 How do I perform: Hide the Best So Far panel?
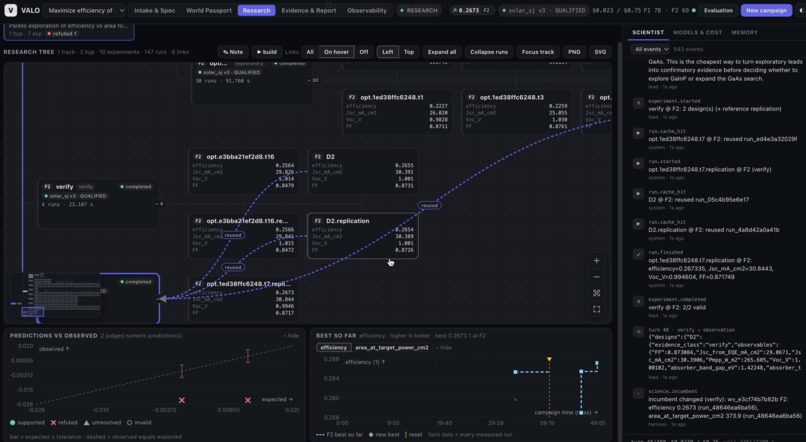tap(444, 347)
